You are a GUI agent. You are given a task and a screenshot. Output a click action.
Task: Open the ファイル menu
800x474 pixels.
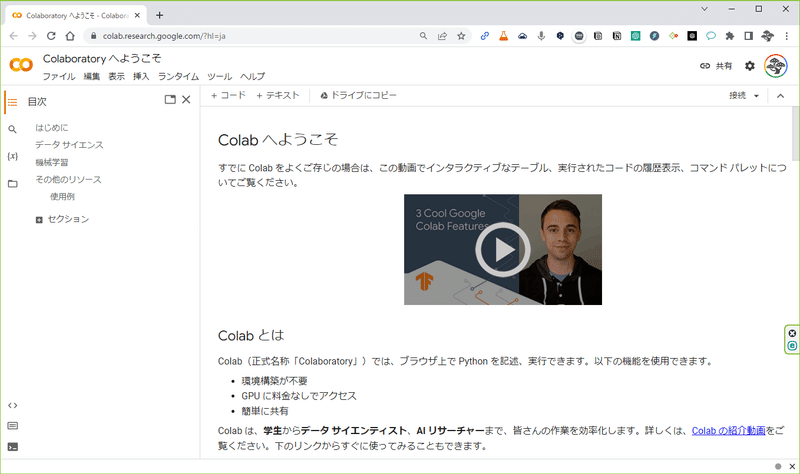coord(59,77)
